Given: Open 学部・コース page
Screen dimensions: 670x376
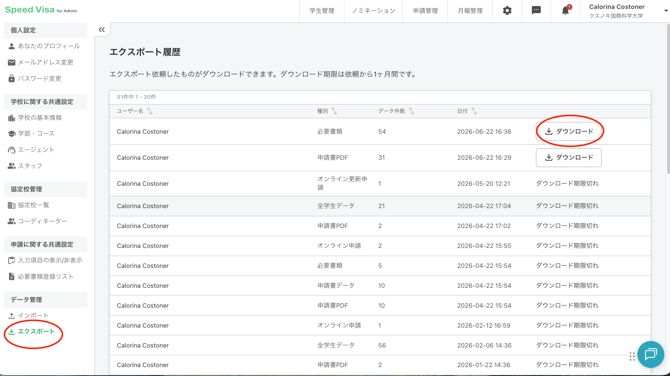Looking at the screenshot, I should (31, 134).
